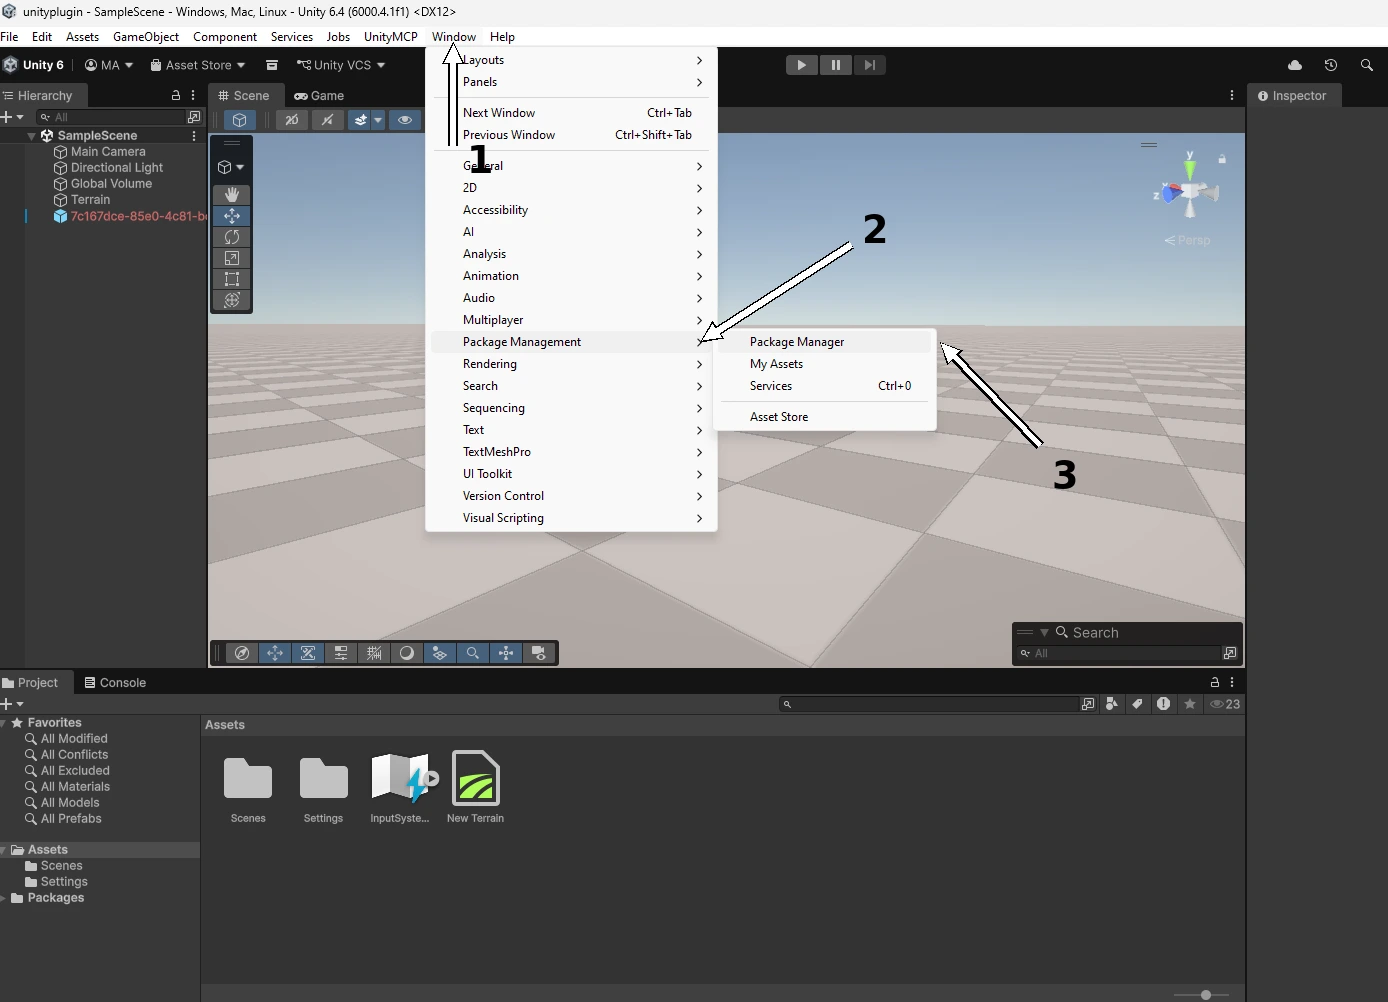Select the combined Transform tool

[x=232, y=300]
